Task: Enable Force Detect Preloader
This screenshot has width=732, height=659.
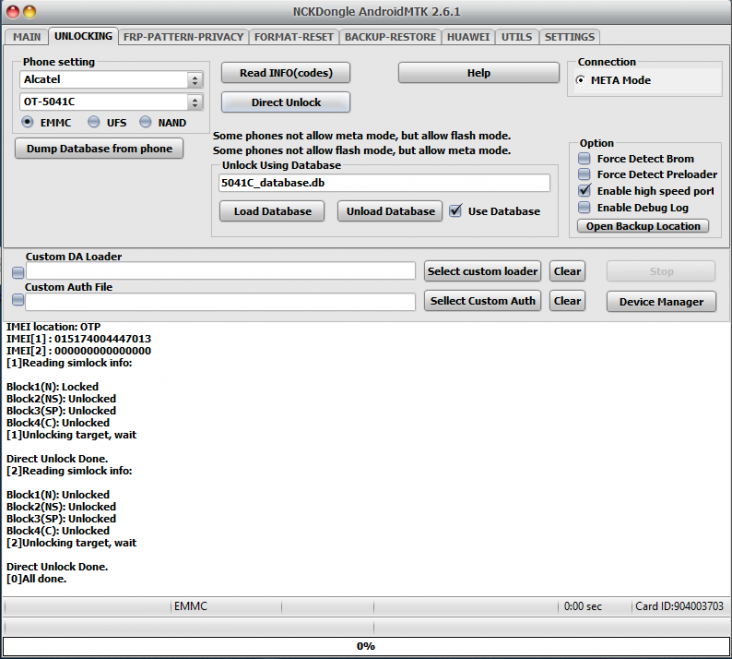Action: coord(584,174)
